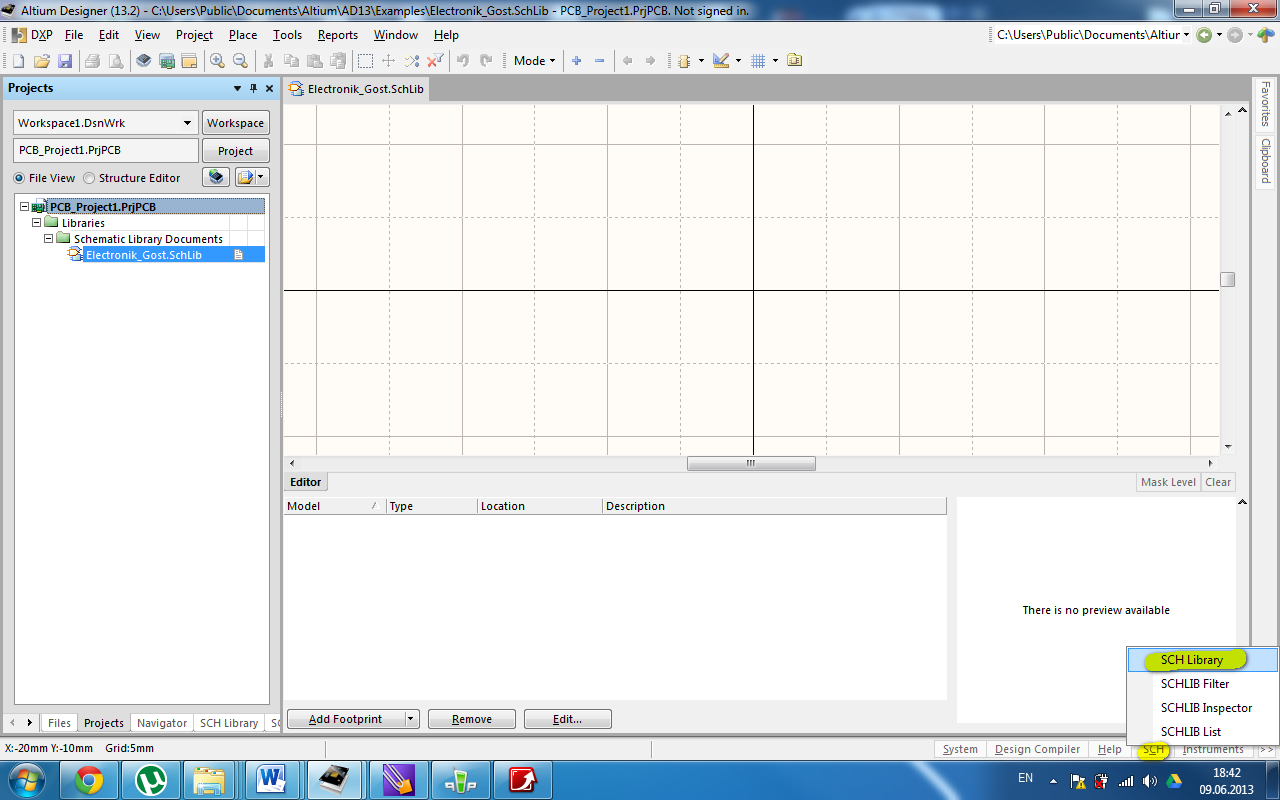Choose SCHLIB List from popup
Viewport: 1280px width, 800px height.
[1202, 732]
